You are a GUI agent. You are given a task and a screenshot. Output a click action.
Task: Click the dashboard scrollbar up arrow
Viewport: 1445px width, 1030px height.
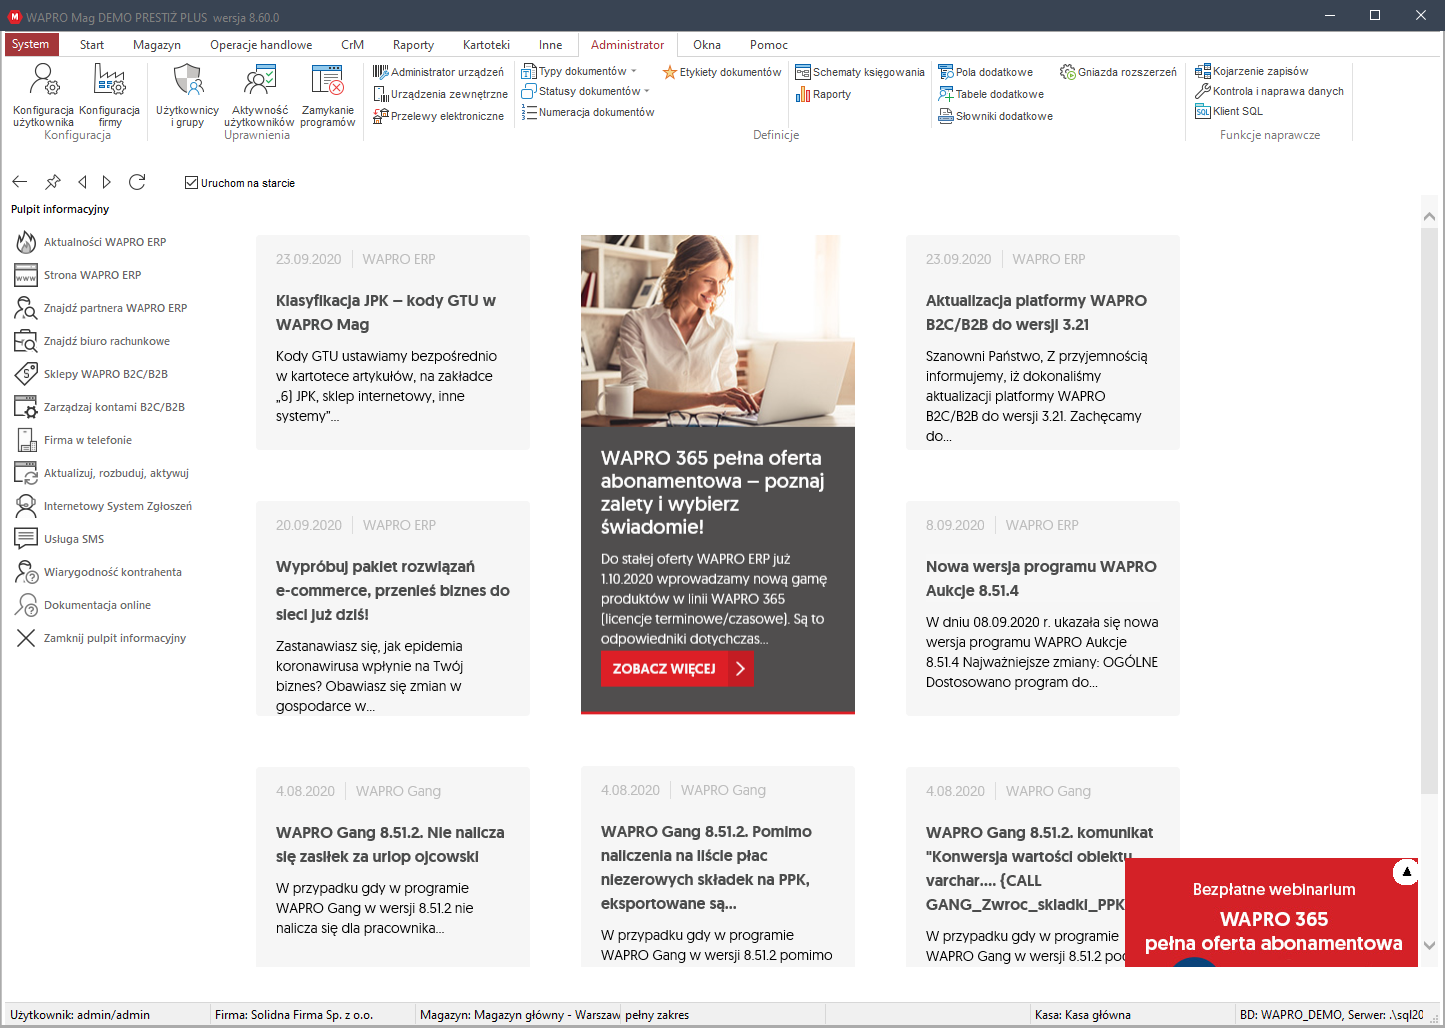pyautogui.click(x=1430, y=216)
